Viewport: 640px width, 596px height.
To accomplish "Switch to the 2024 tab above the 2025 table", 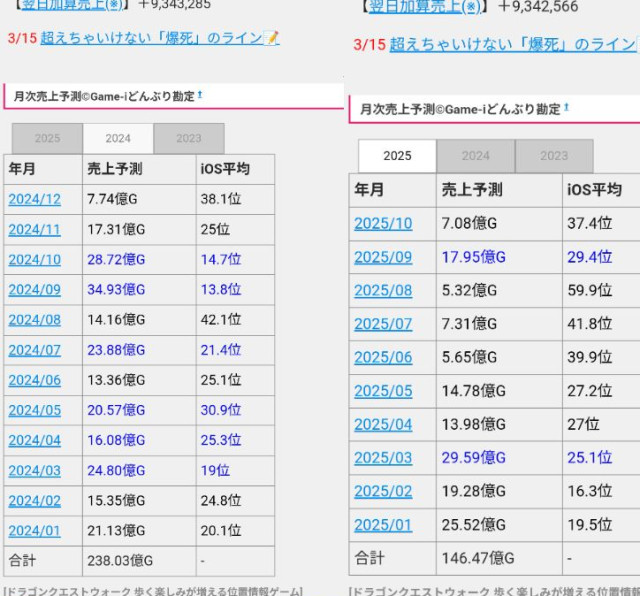I will tap(476, 156).
